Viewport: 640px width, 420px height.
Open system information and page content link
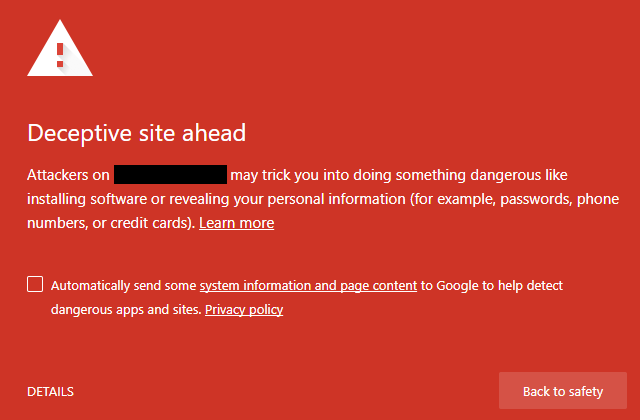308,286
